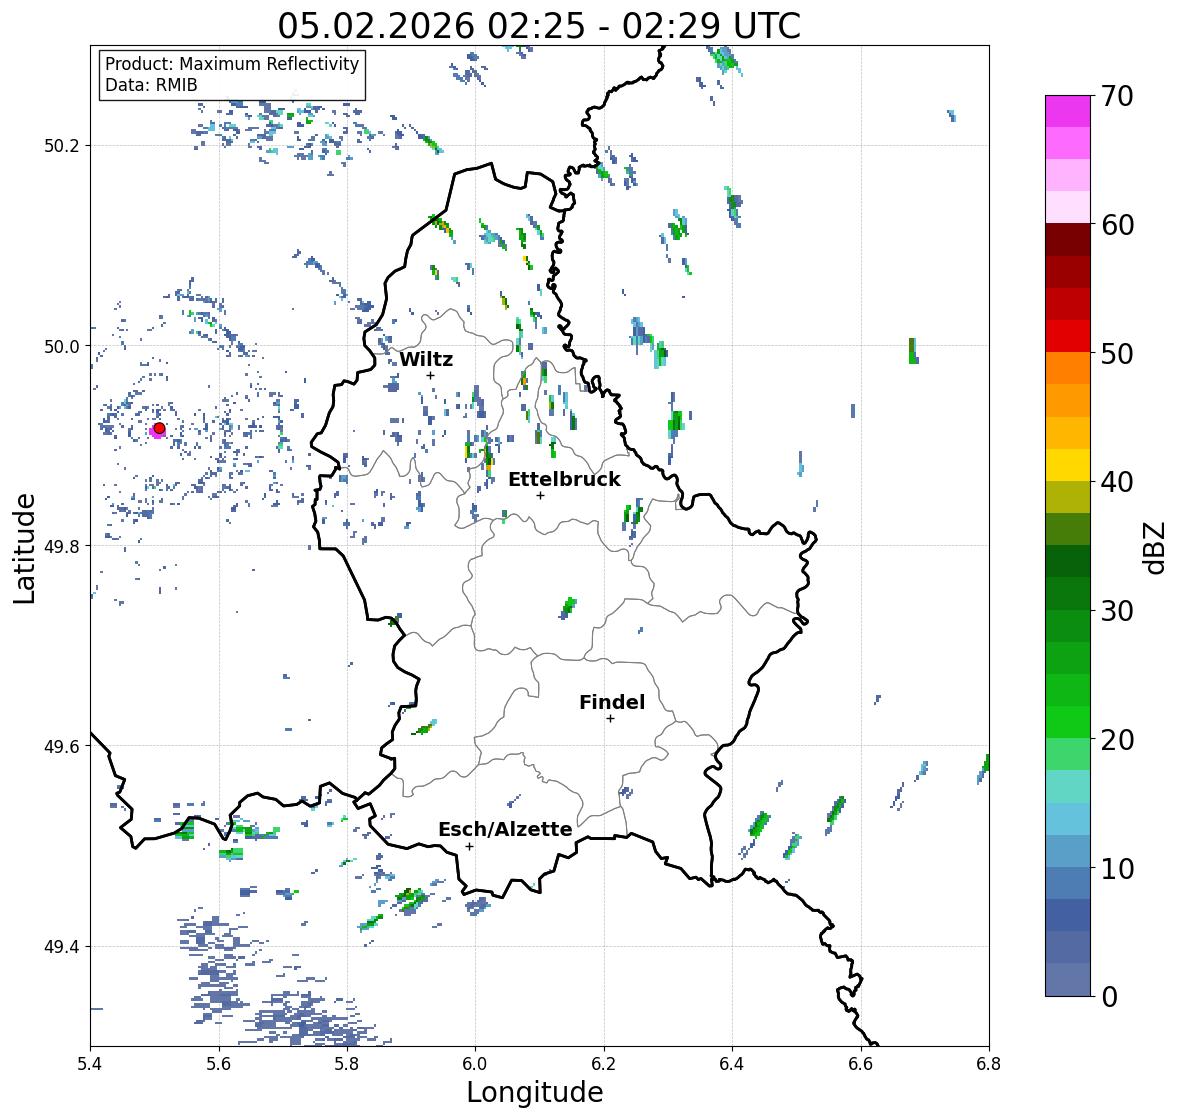Click the Wiltz station label

[x=426, y=359]
